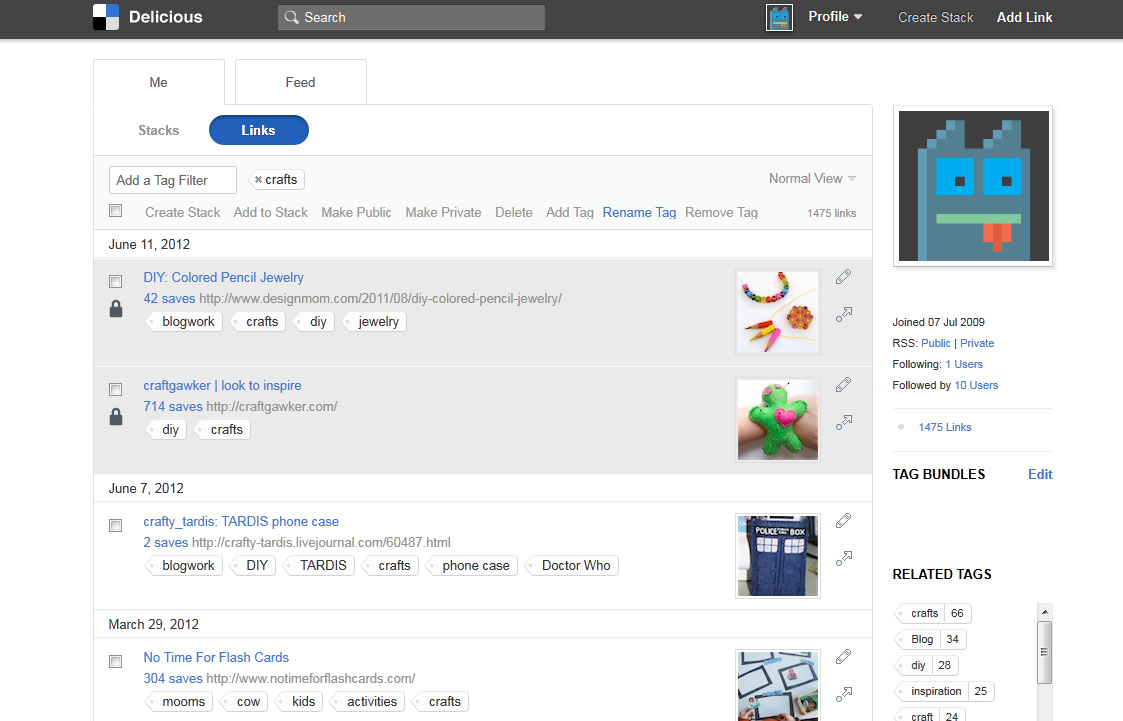Image resolution: width=1123 pixels, height=721 pixels.
Task: Click the search magnifier icon
Action: pyautogui.click(x=291, y=17)
